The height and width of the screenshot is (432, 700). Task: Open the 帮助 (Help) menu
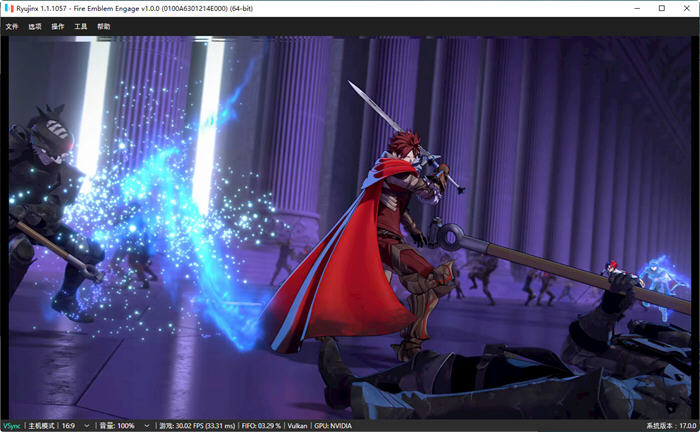pos(104,27)
